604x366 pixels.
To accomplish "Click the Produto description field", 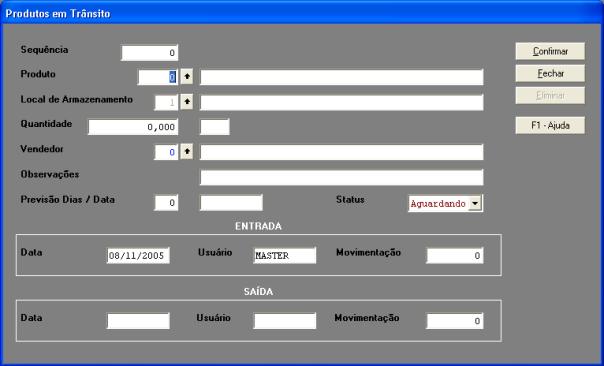I will (342, 77).
